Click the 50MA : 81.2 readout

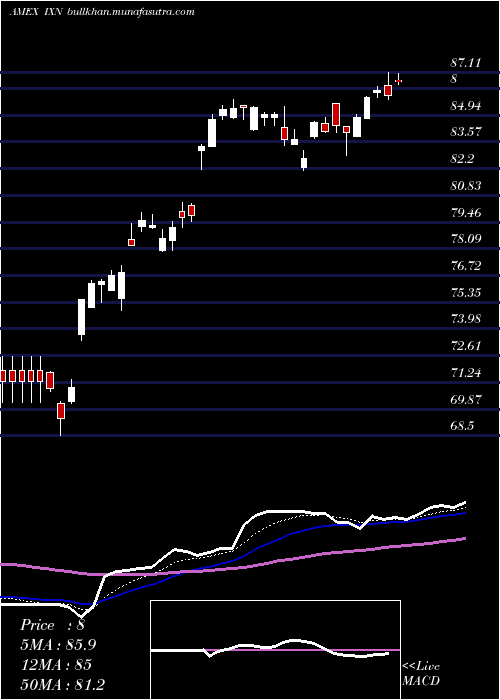click(62, 684)
